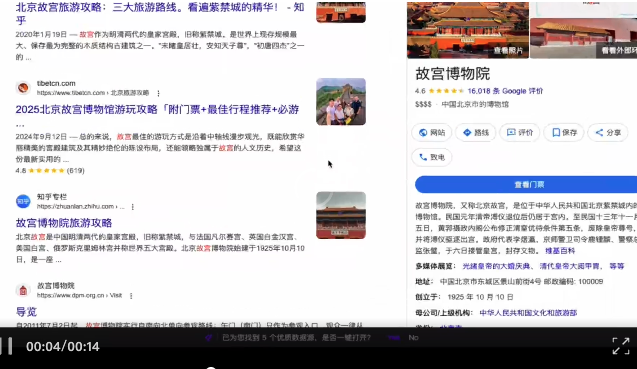Save the place with the 保存 button
This screenshot has height=369, width=637.
click(564, 132)
